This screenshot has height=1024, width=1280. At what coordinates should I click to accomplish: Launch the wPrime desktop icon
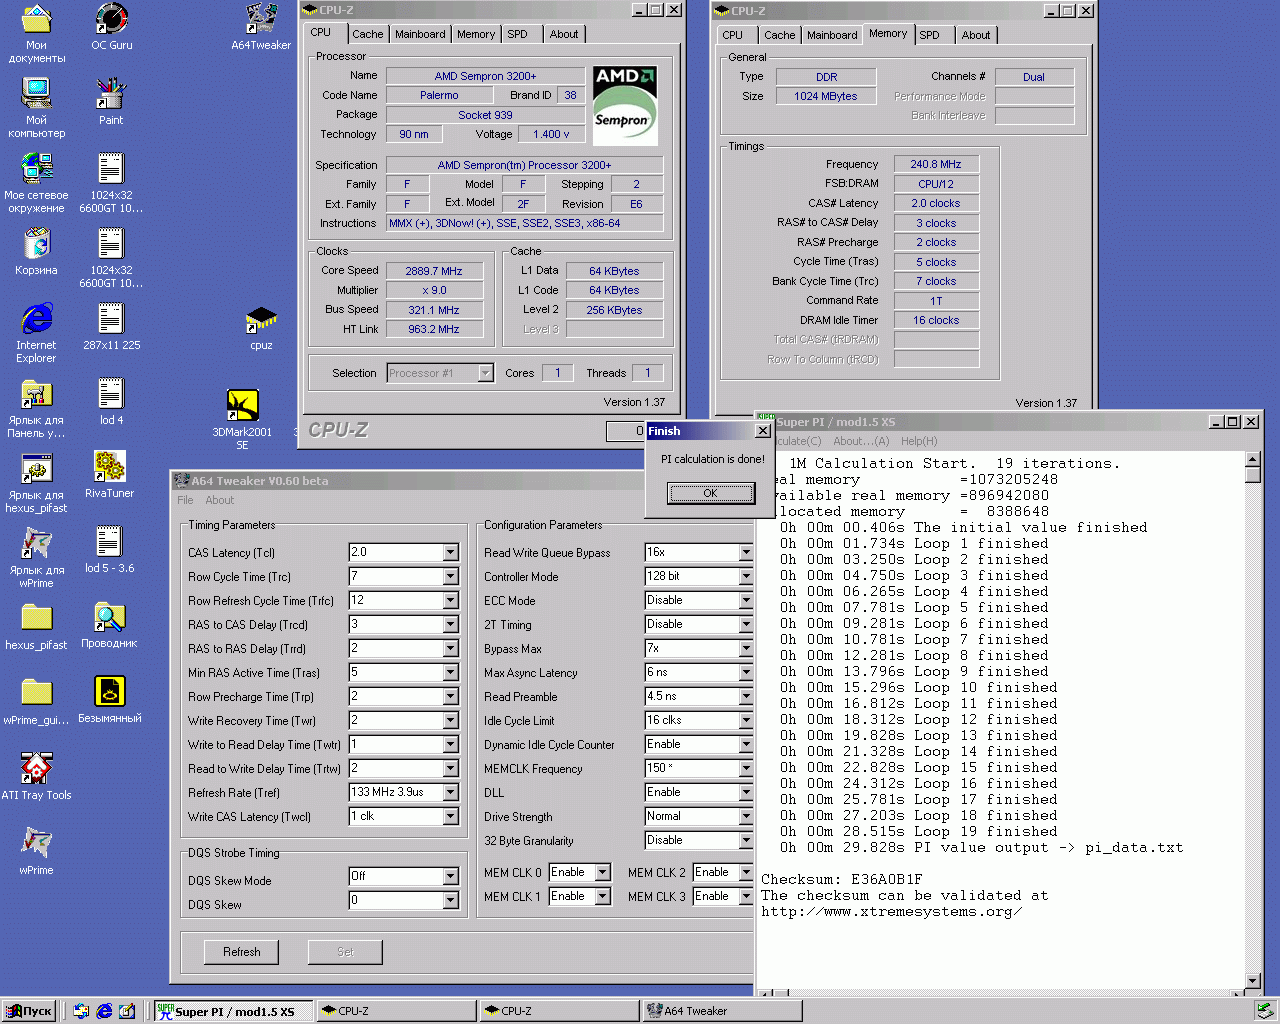[x=37, y=851]
